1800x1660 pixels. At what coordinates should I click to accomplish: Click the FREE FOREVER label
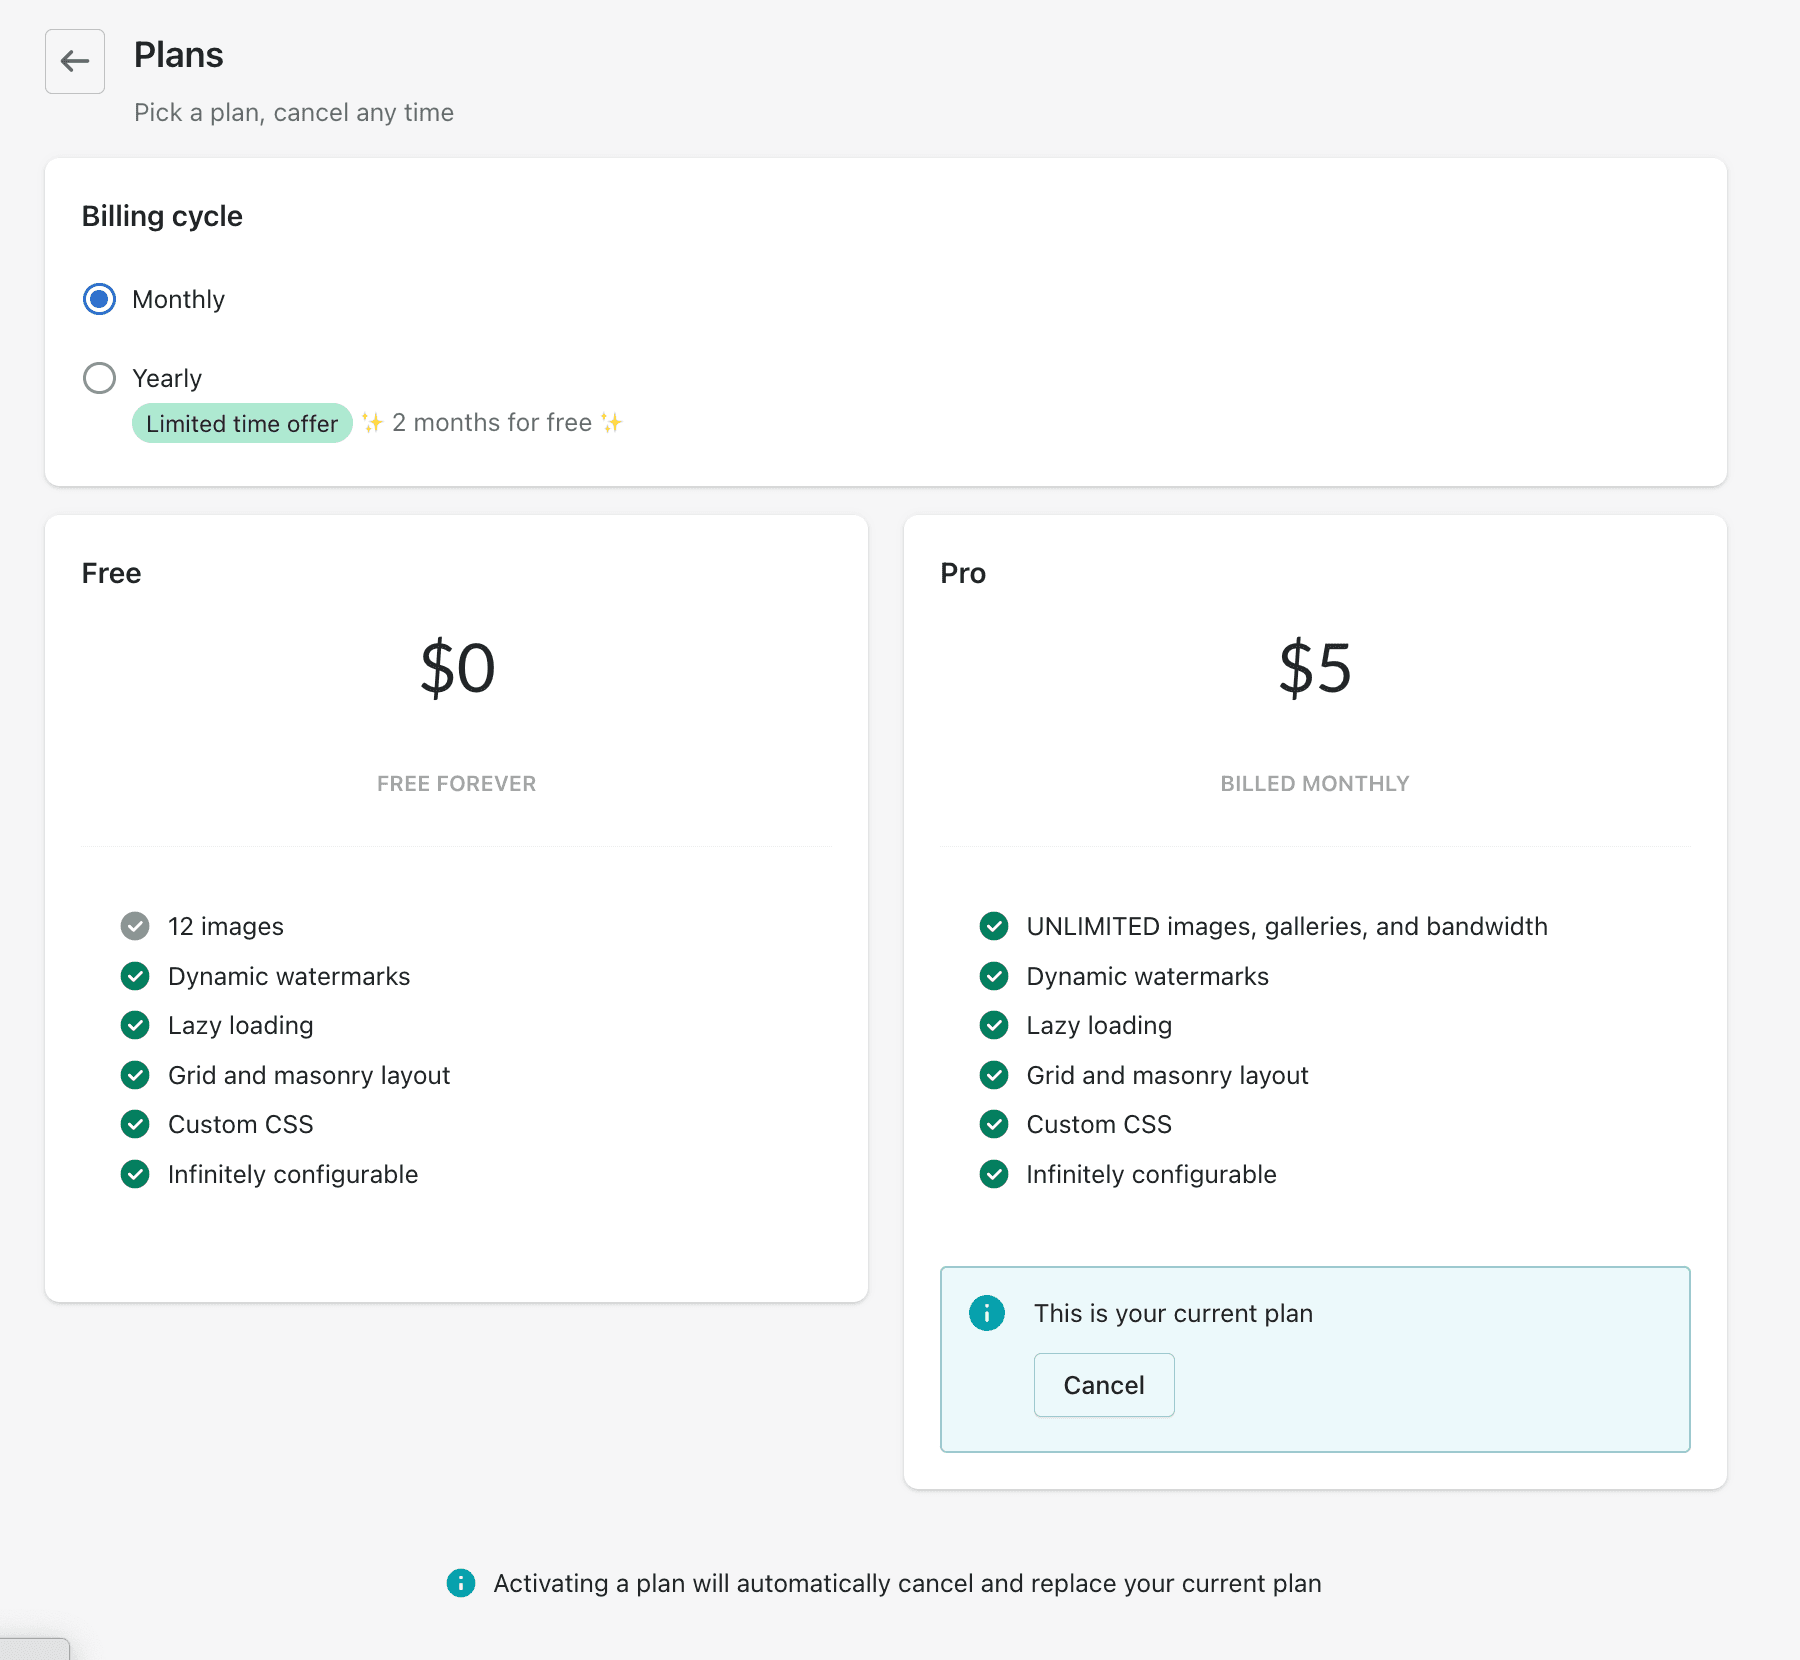(x=457, y=784)
